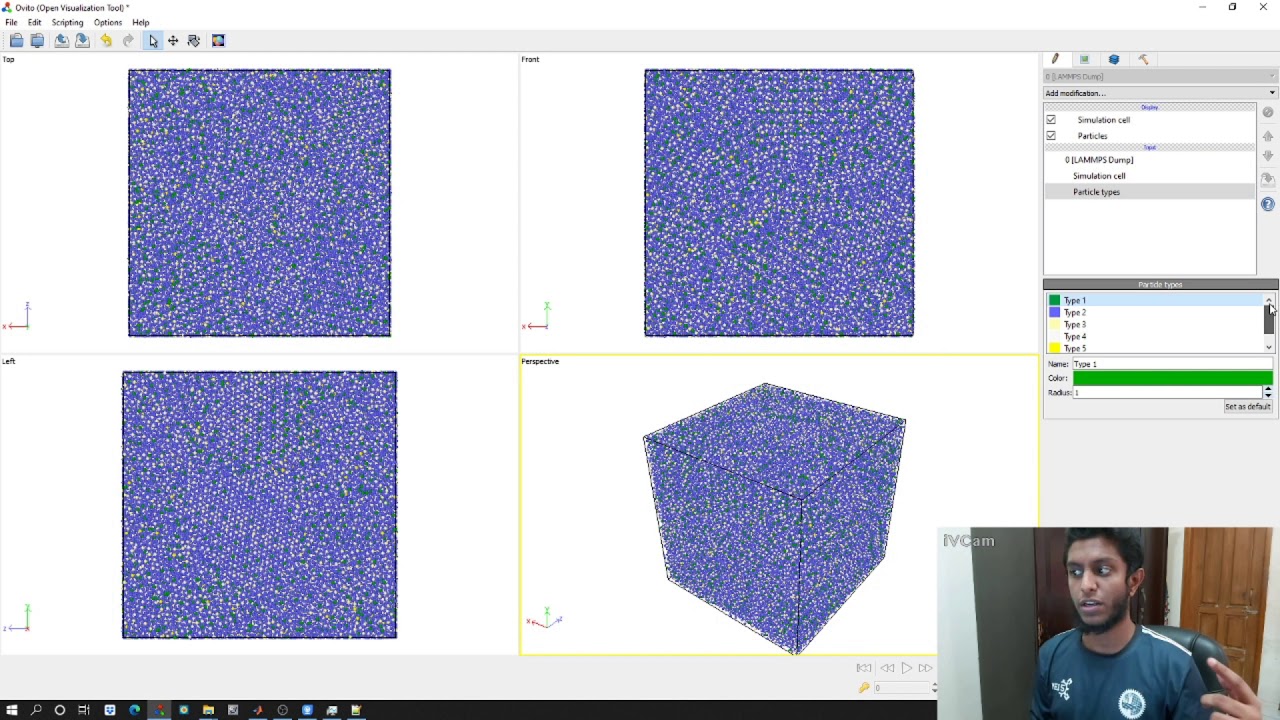1280x720 pixels.
Task: Open Task View on the taskbar
Action: 84,710
